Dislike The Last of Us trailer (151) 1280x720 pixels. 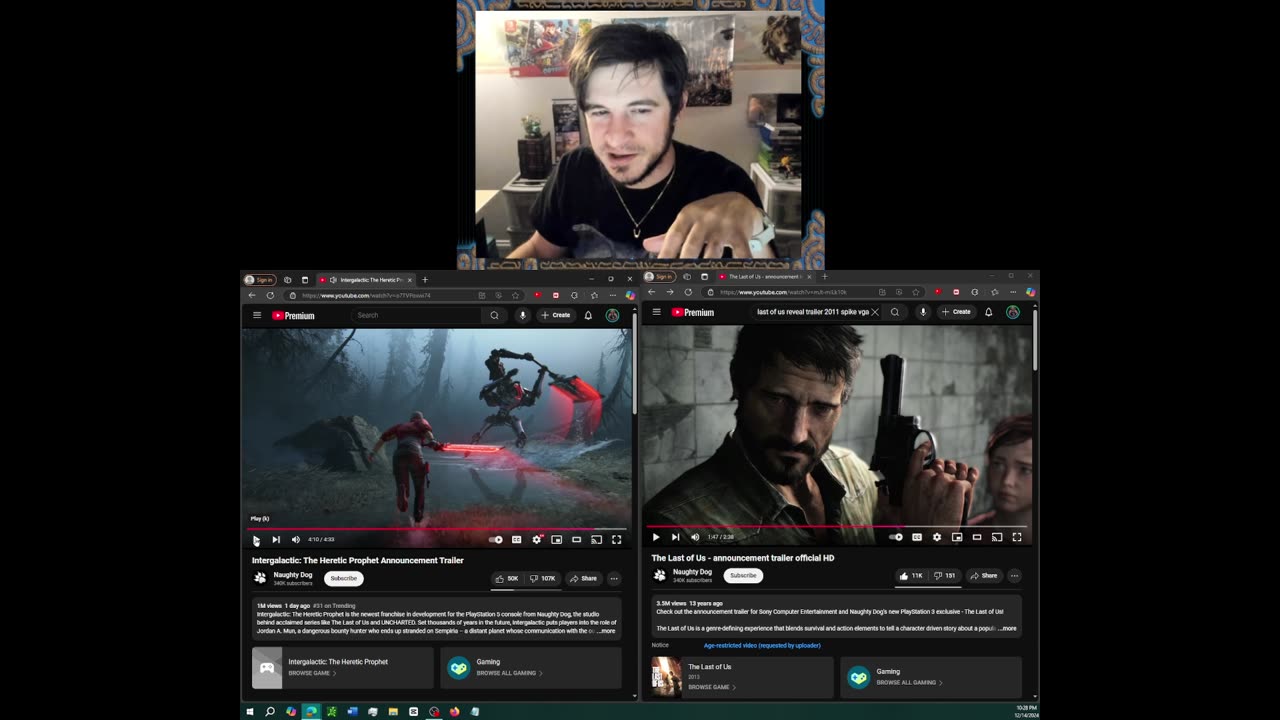coord(945,576)
